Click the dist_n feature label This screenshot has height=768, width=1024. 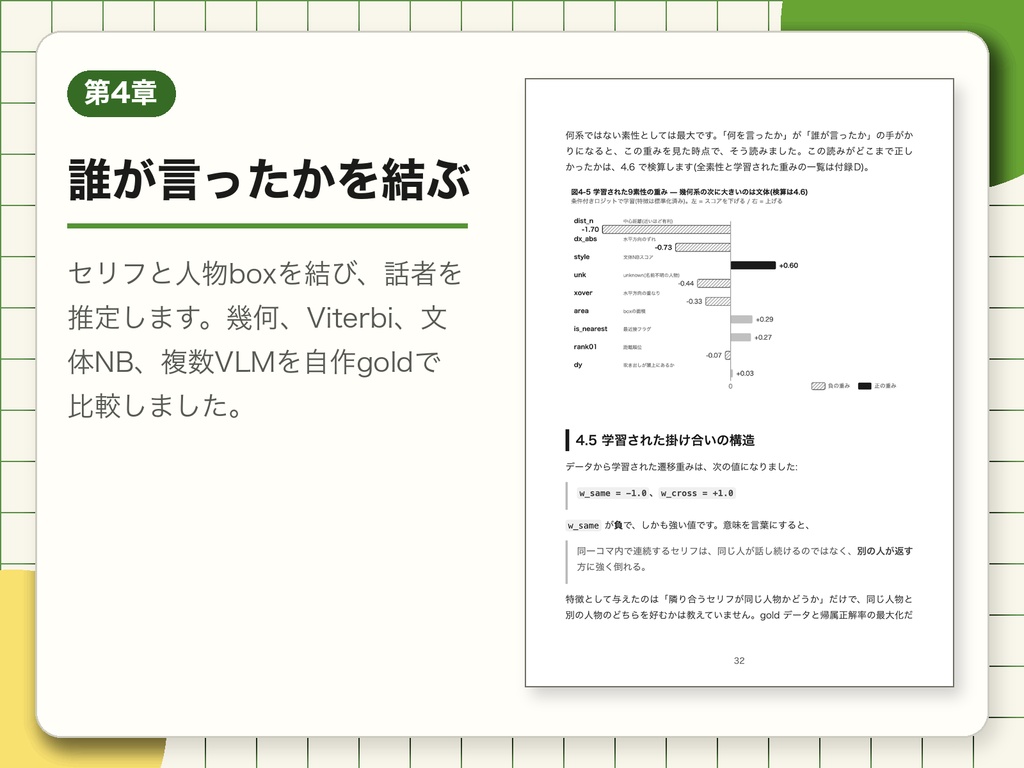pyautogui.click(x=583, y=221)
